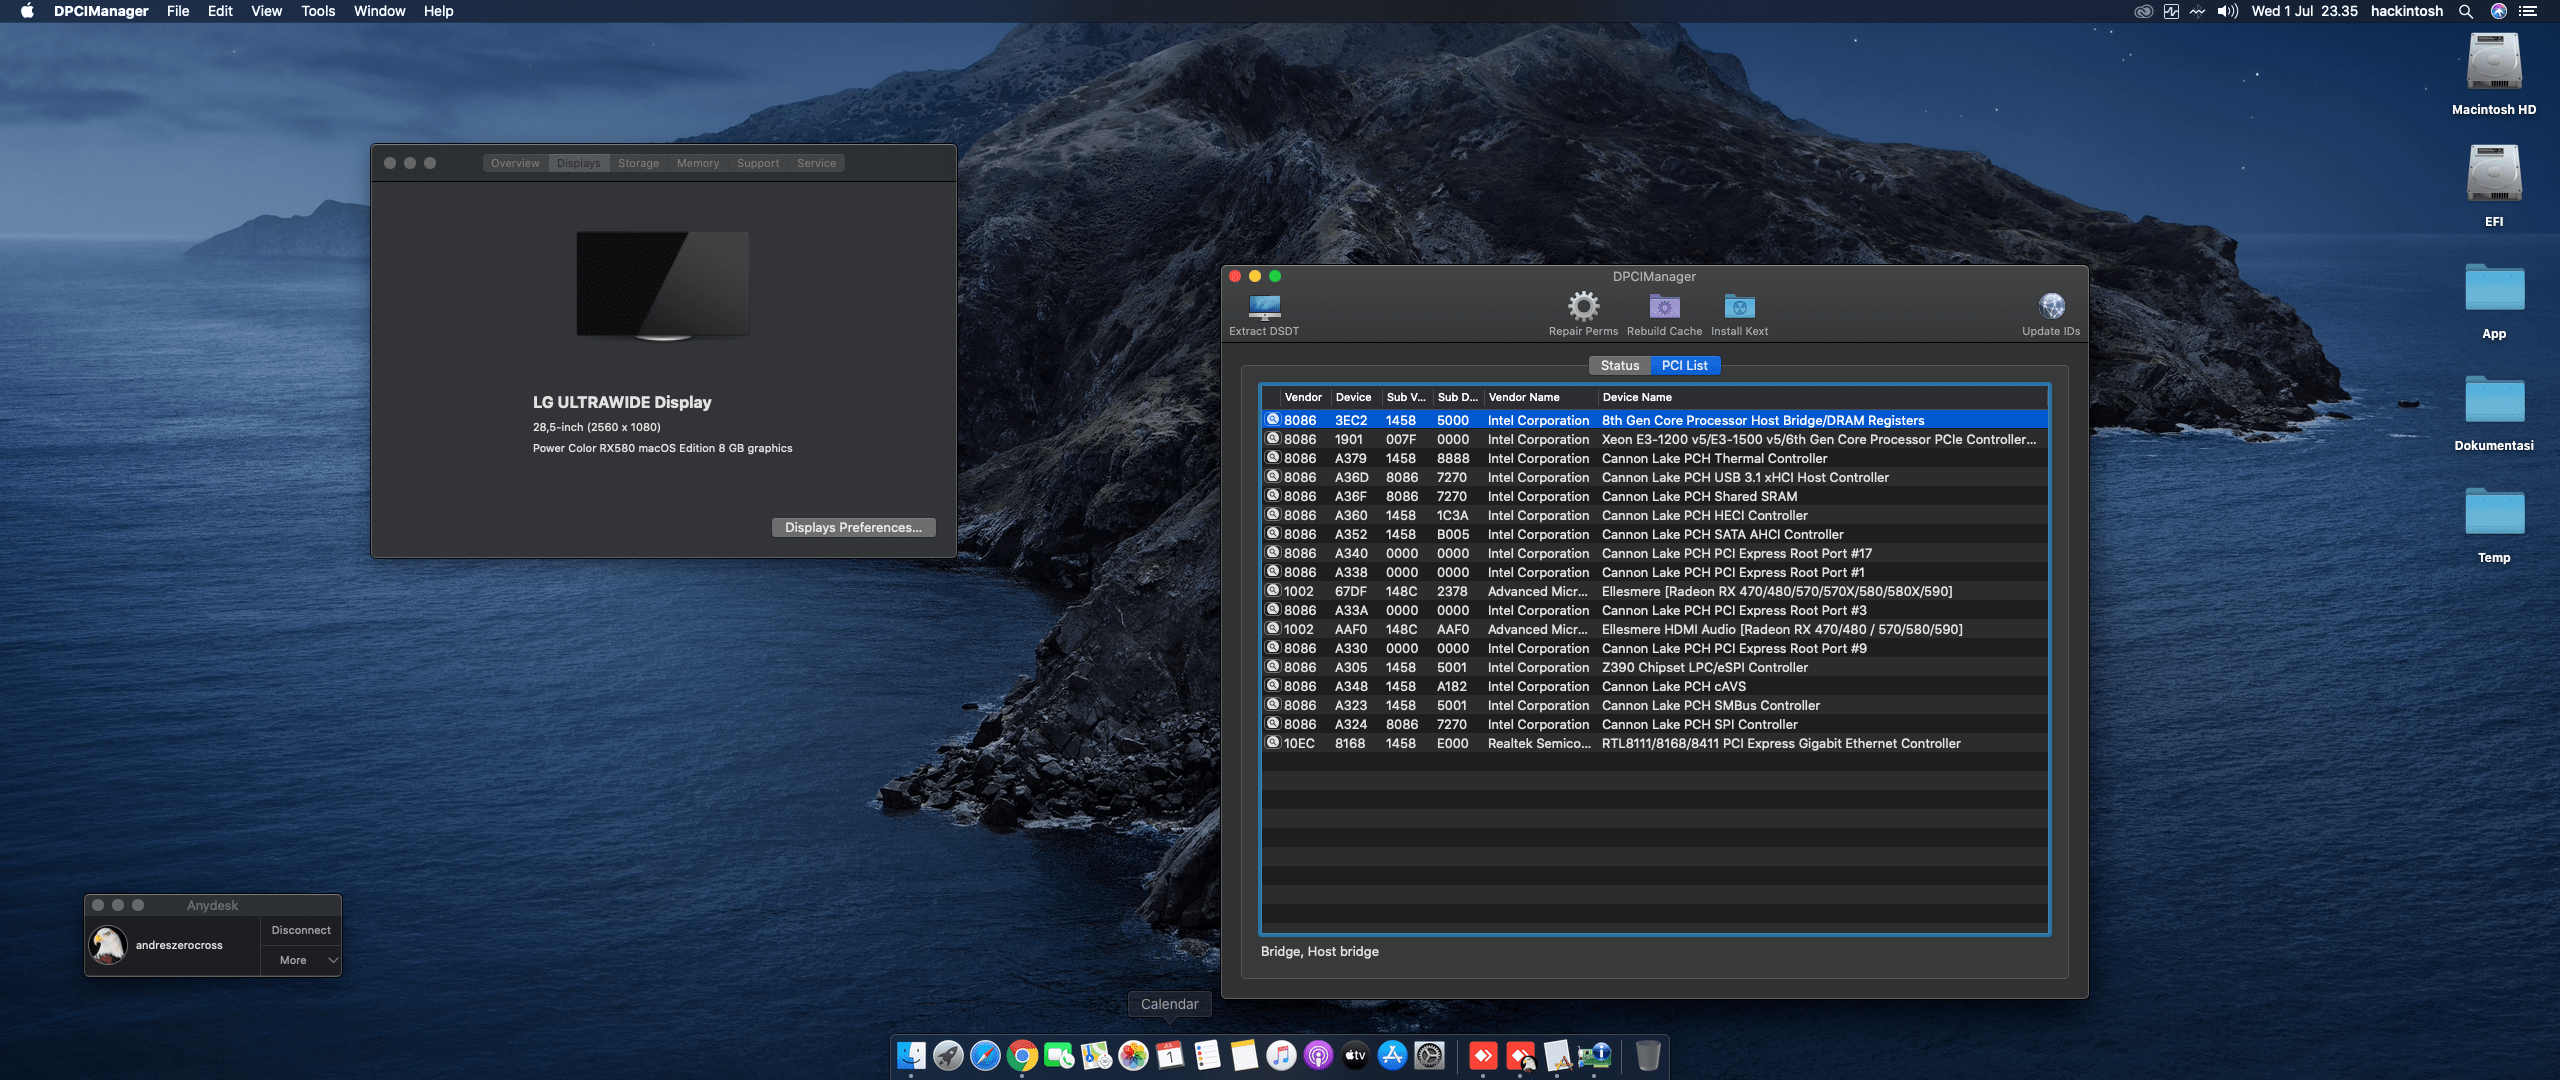The height and width of the screenshot is (1080, 2560).
Task: Select the RTL8111/8168/8411 Ethernet Controller row
Action: click(x=1654, y=743)
